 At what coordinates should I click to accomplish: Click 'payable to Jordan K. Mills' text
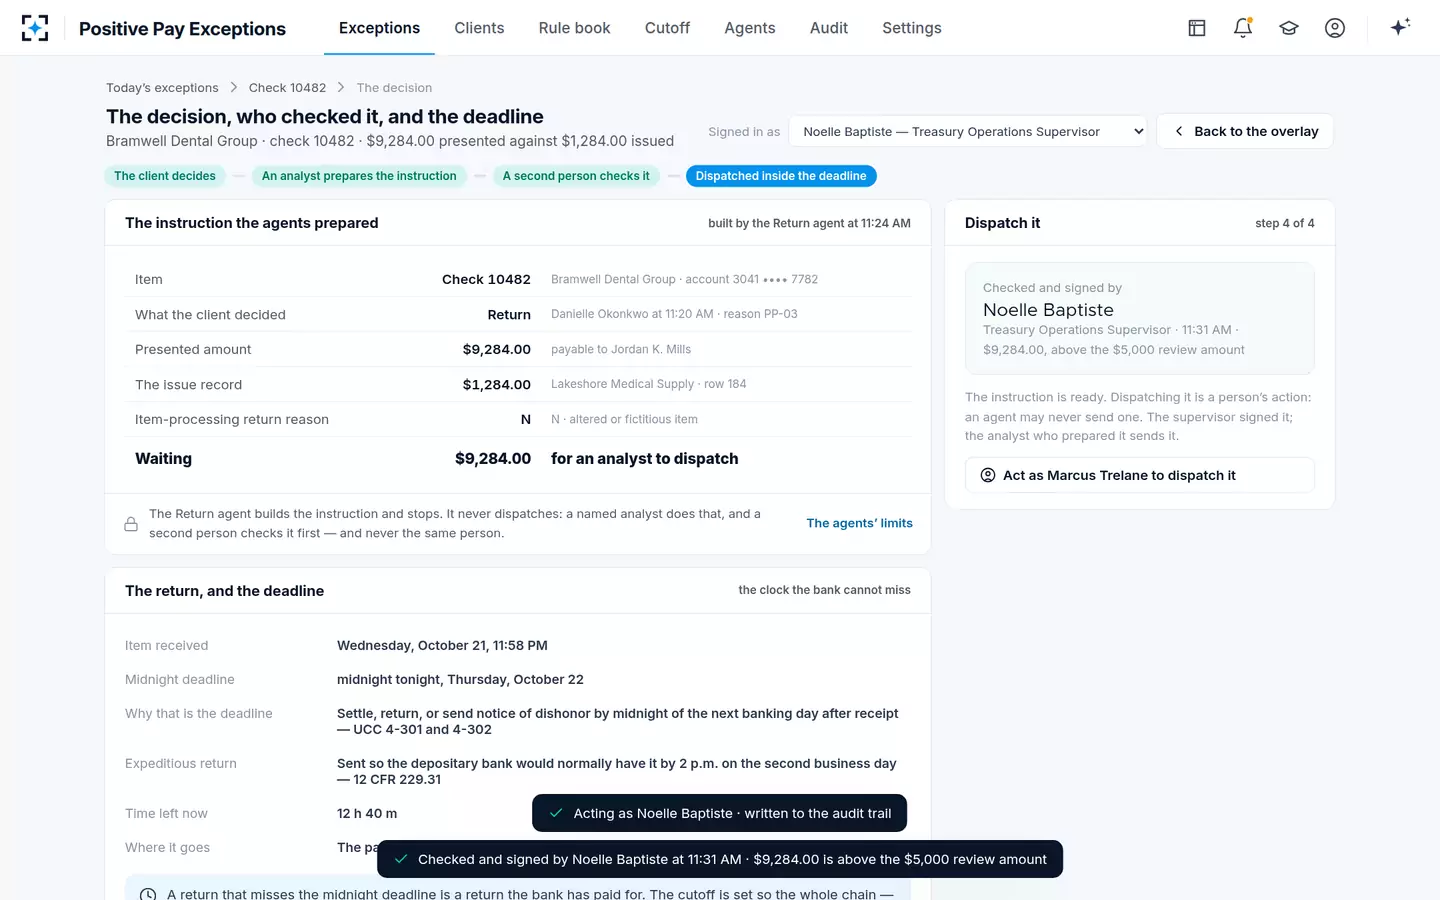(621, 349)
